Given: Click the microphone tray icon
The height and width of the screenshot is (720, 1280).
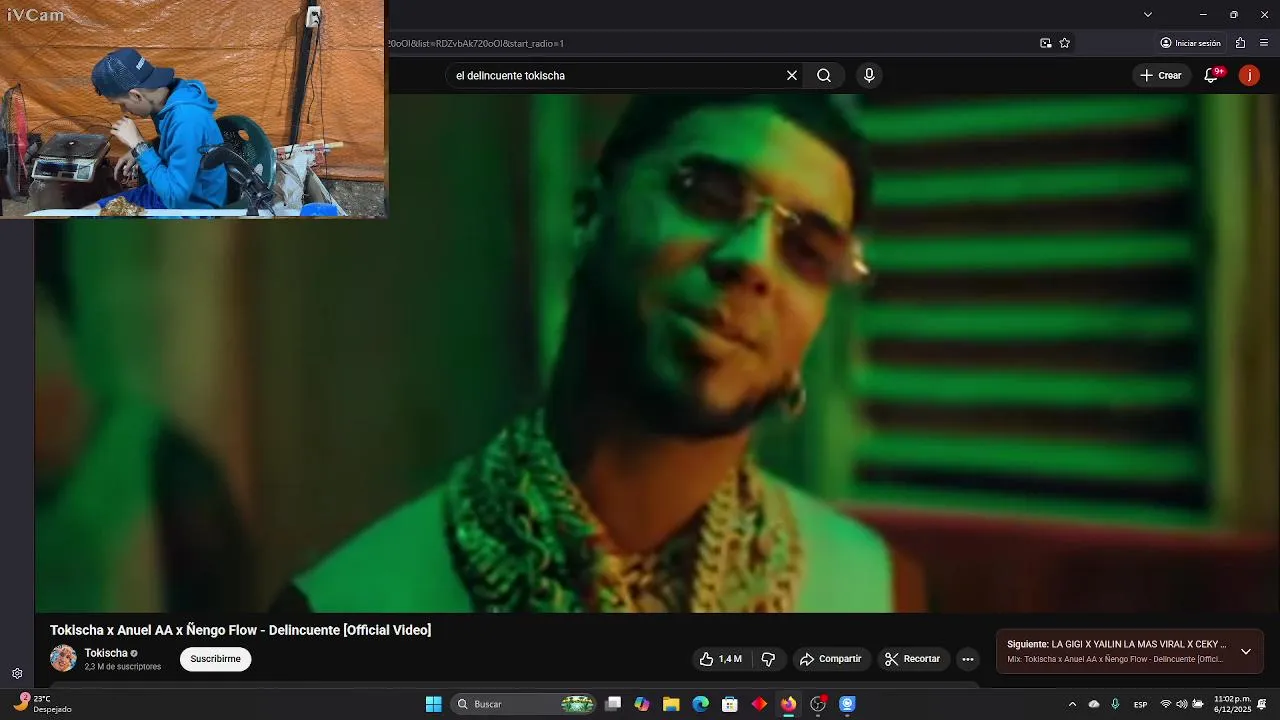Looking at the screenshot, I should (1115, 704).
